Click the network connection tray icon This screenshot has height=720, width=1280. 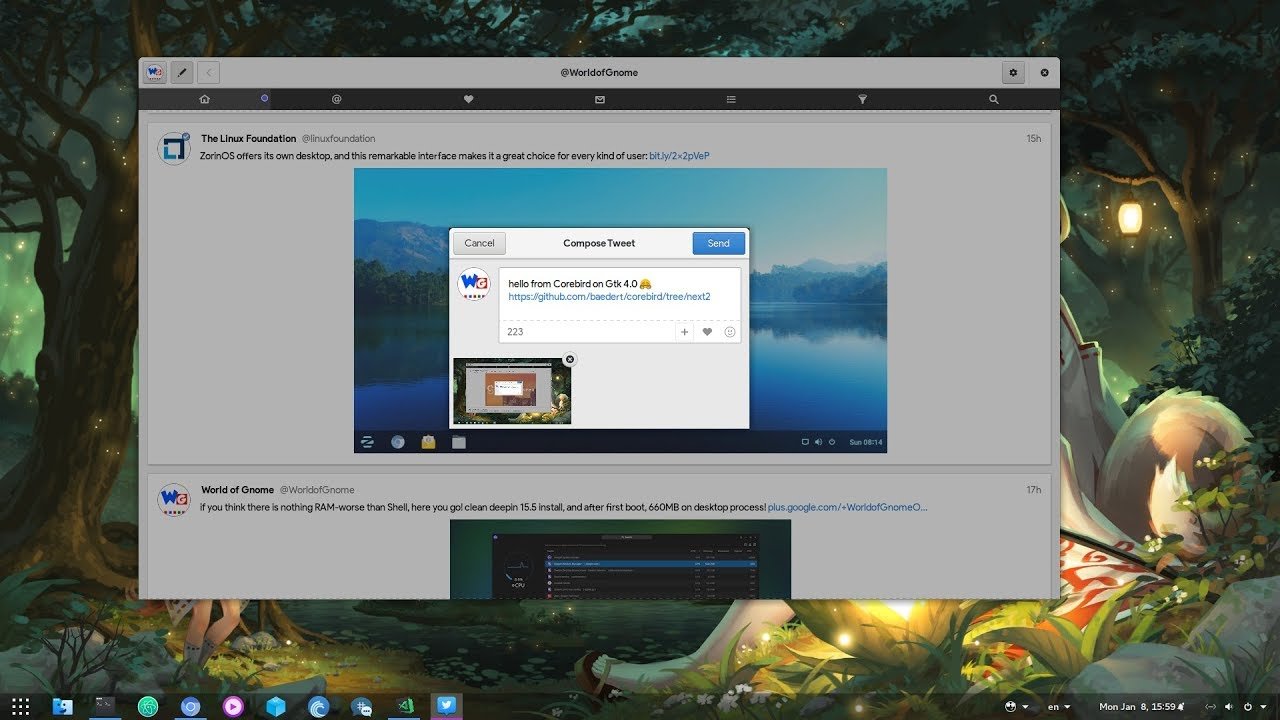pyautogui.click(x=1211, y=706)
